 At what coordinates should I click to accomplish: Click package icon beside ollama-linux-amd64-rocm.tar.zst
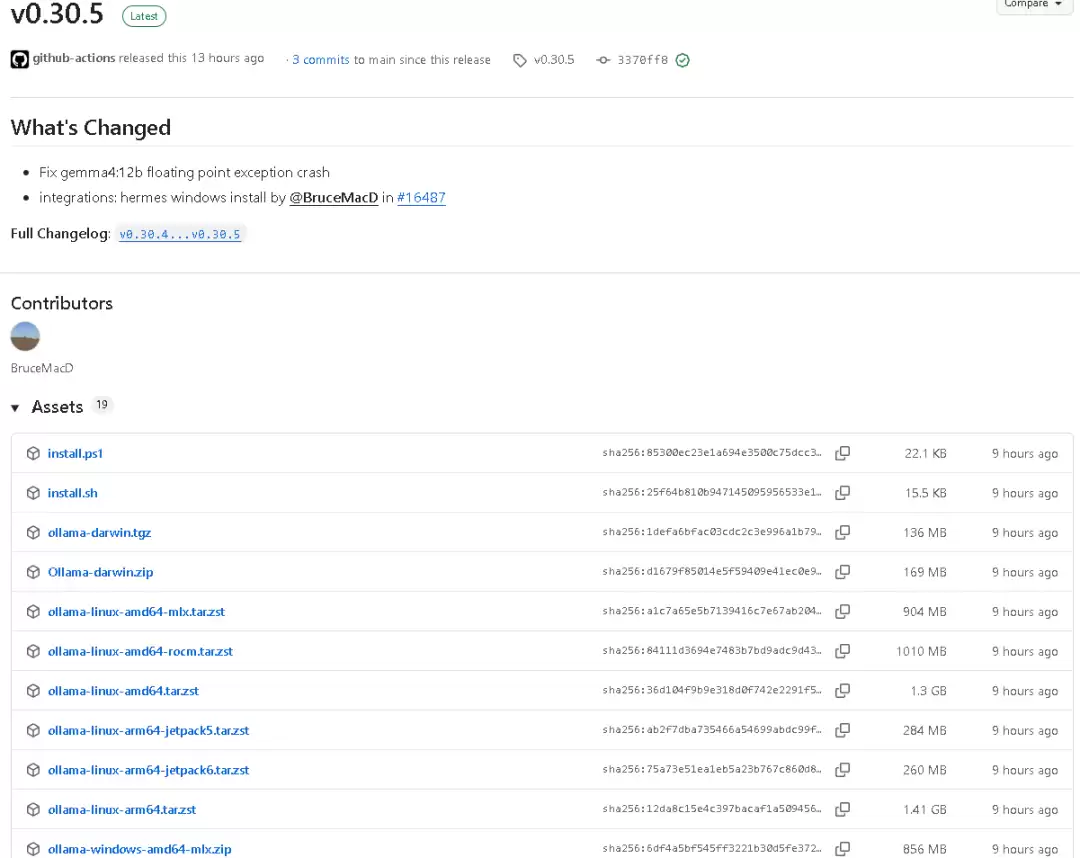click(x=33, y=651)
